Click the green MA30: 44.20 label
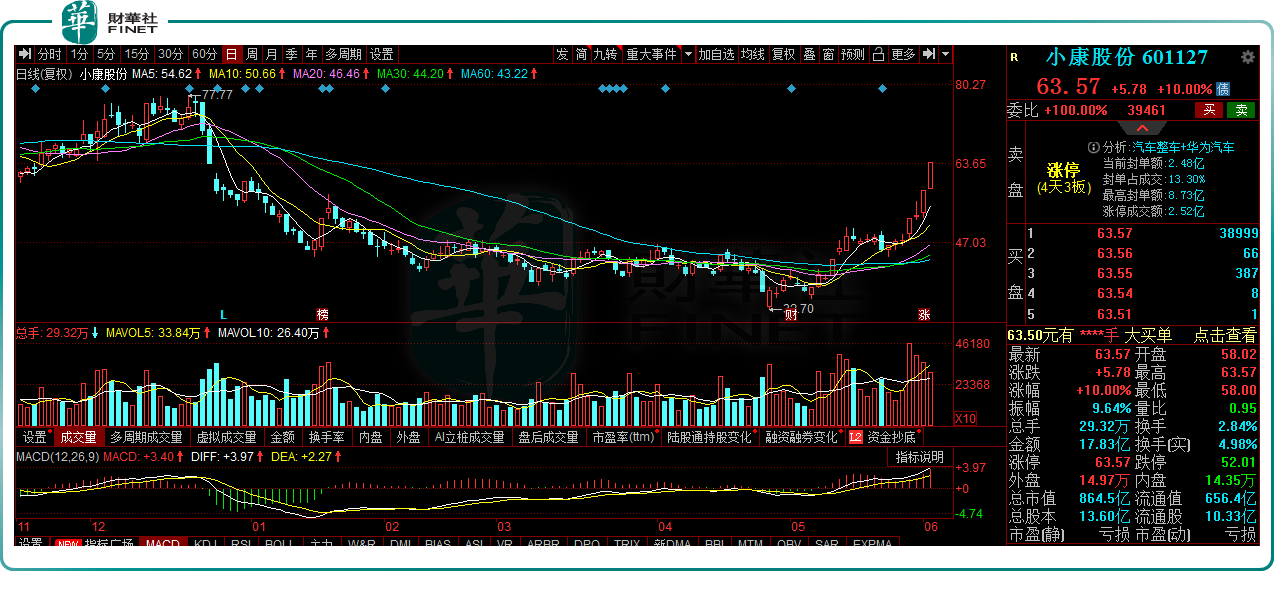 (x=409, y=73)
